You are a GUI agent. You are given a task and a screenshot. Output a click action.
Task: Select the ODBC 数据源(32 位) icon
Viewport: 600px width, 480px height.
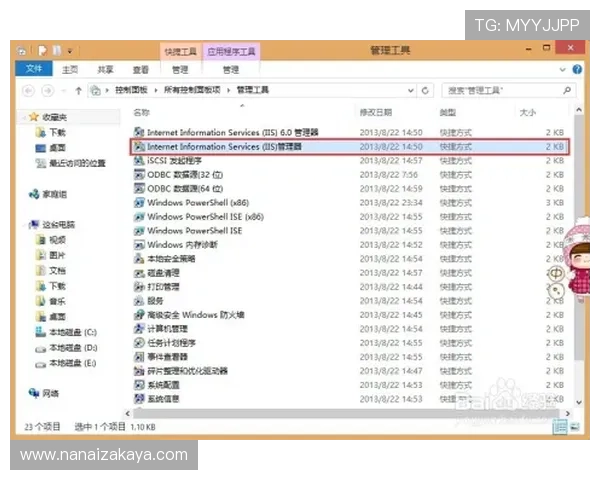click(x=139, y=175)
